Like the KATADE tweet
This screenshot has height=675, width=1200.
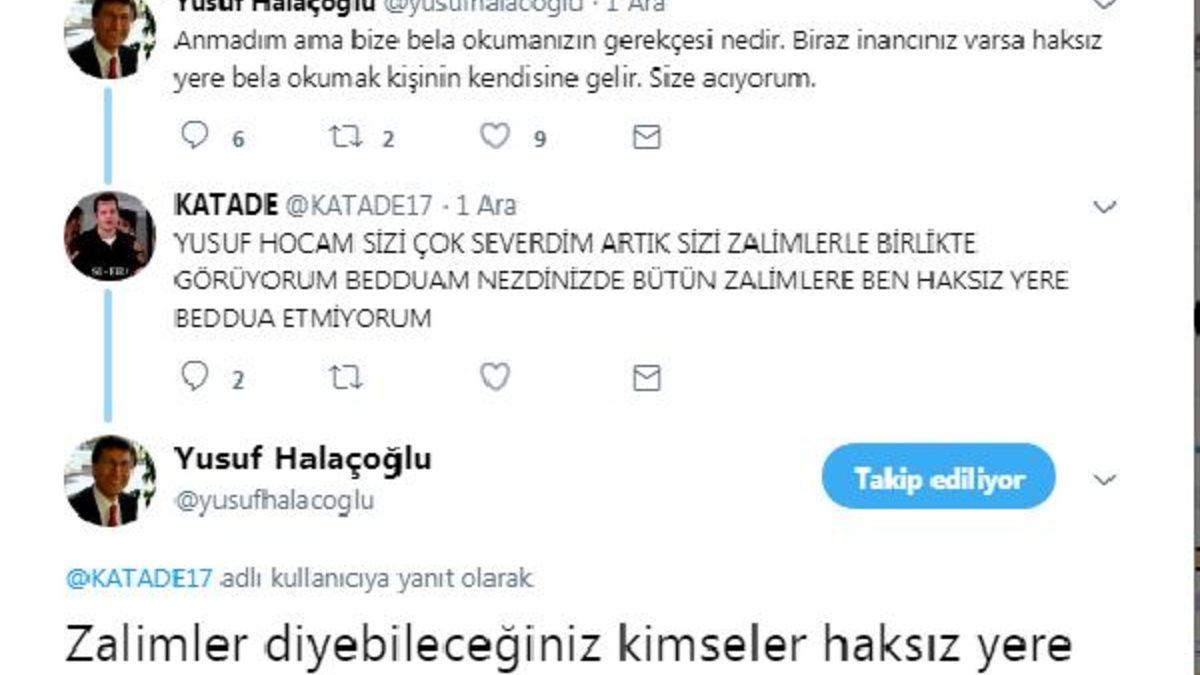[x=495, y=376]
